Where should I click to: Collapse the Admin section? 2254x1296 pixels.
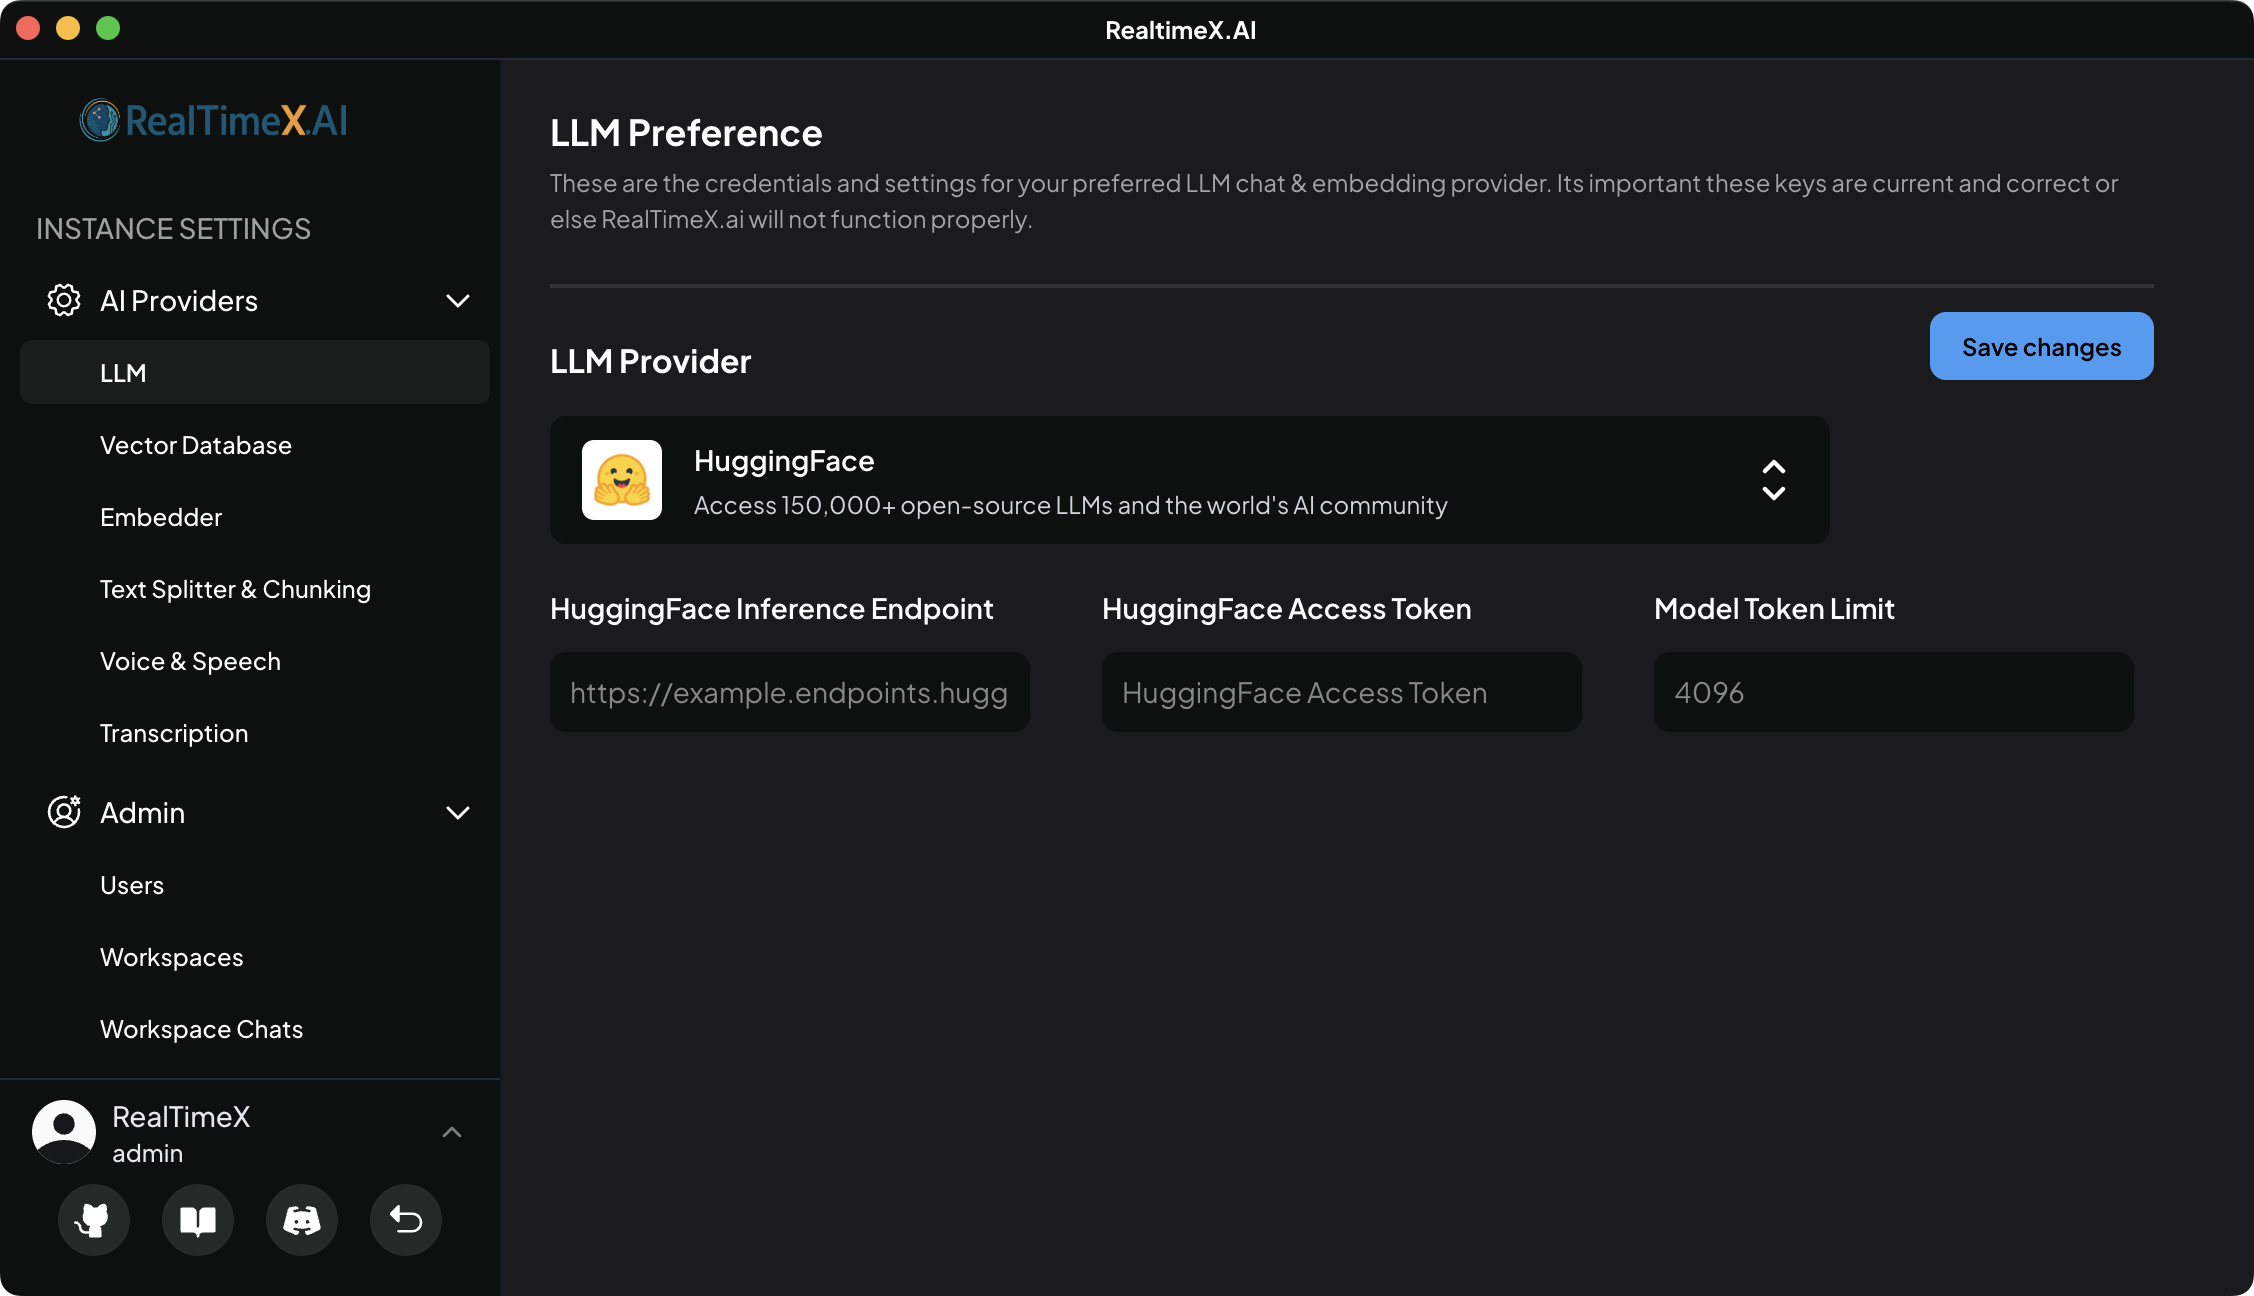458,813
